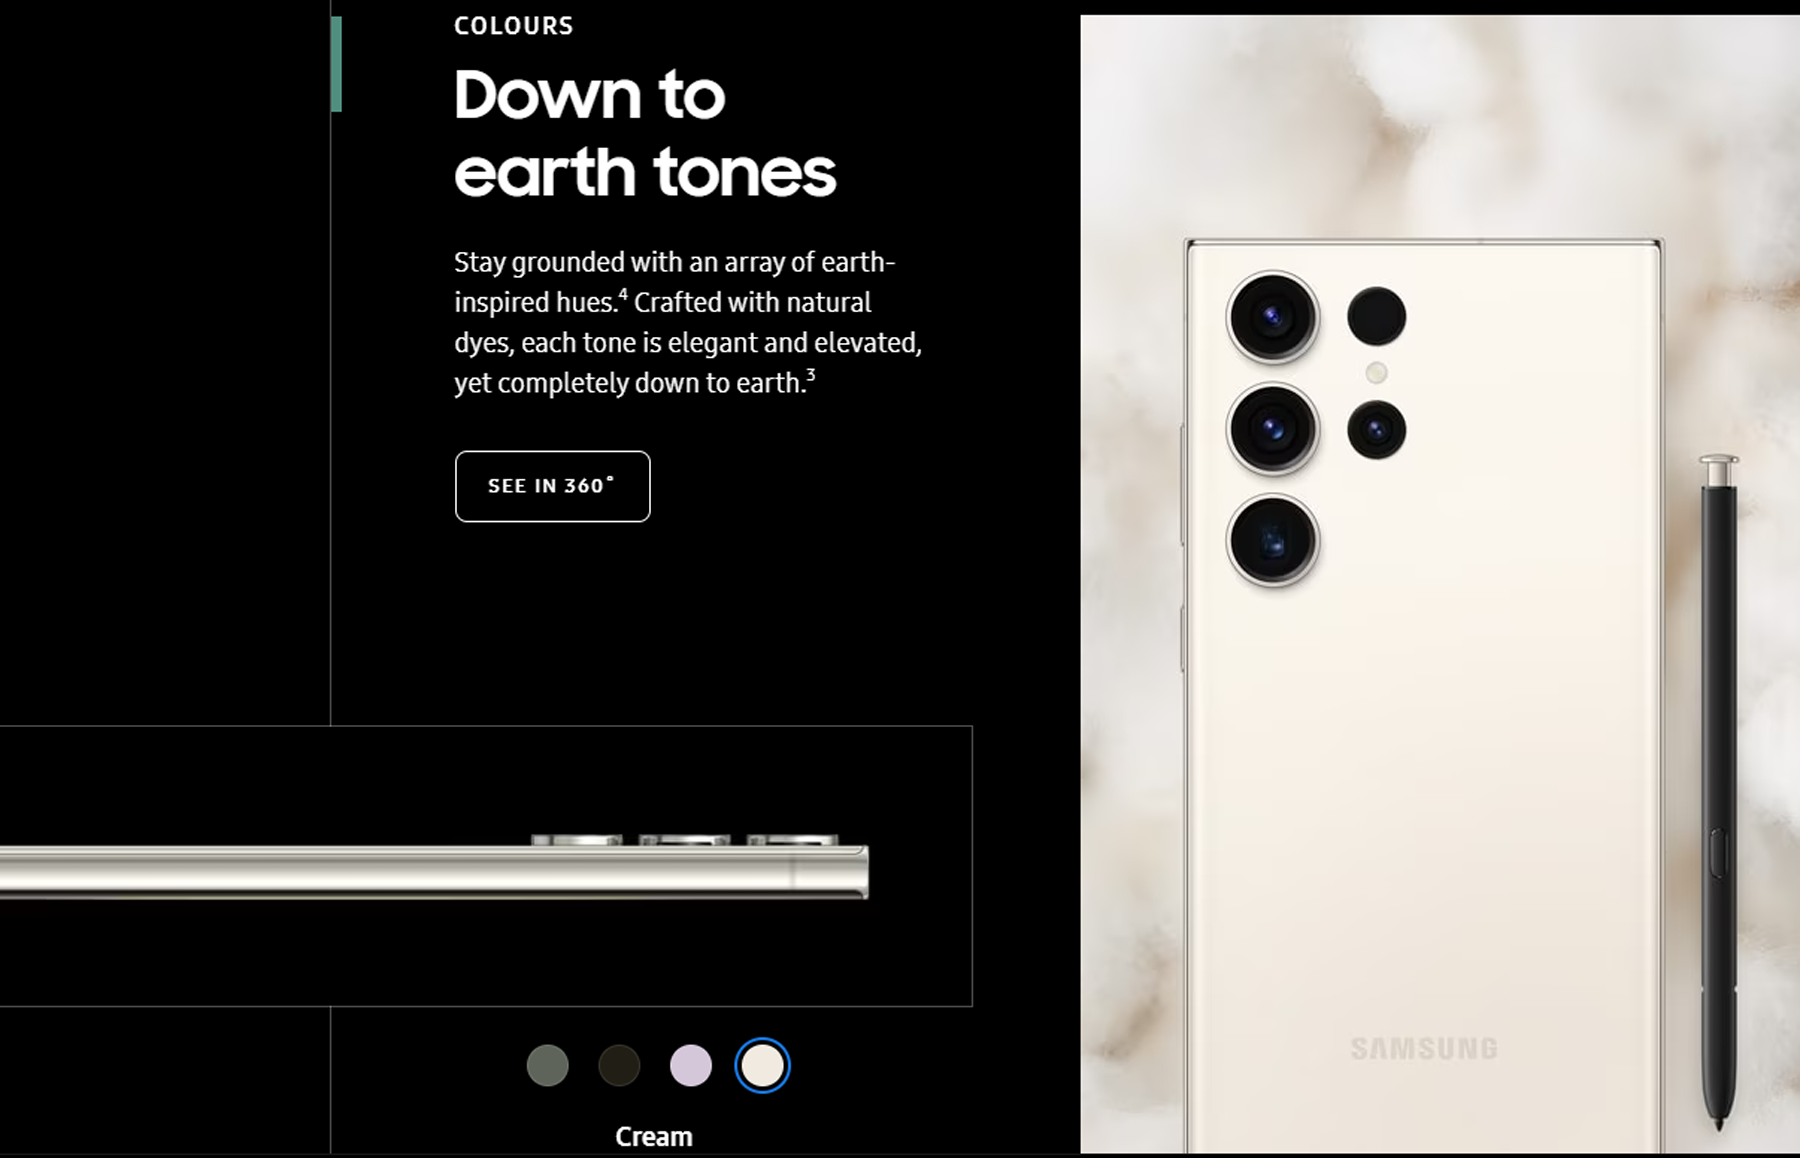Viewport: 1800px width, 1158px height.
Task: Click the black S Pen stylus
Action: click(x=1719, y=792)
